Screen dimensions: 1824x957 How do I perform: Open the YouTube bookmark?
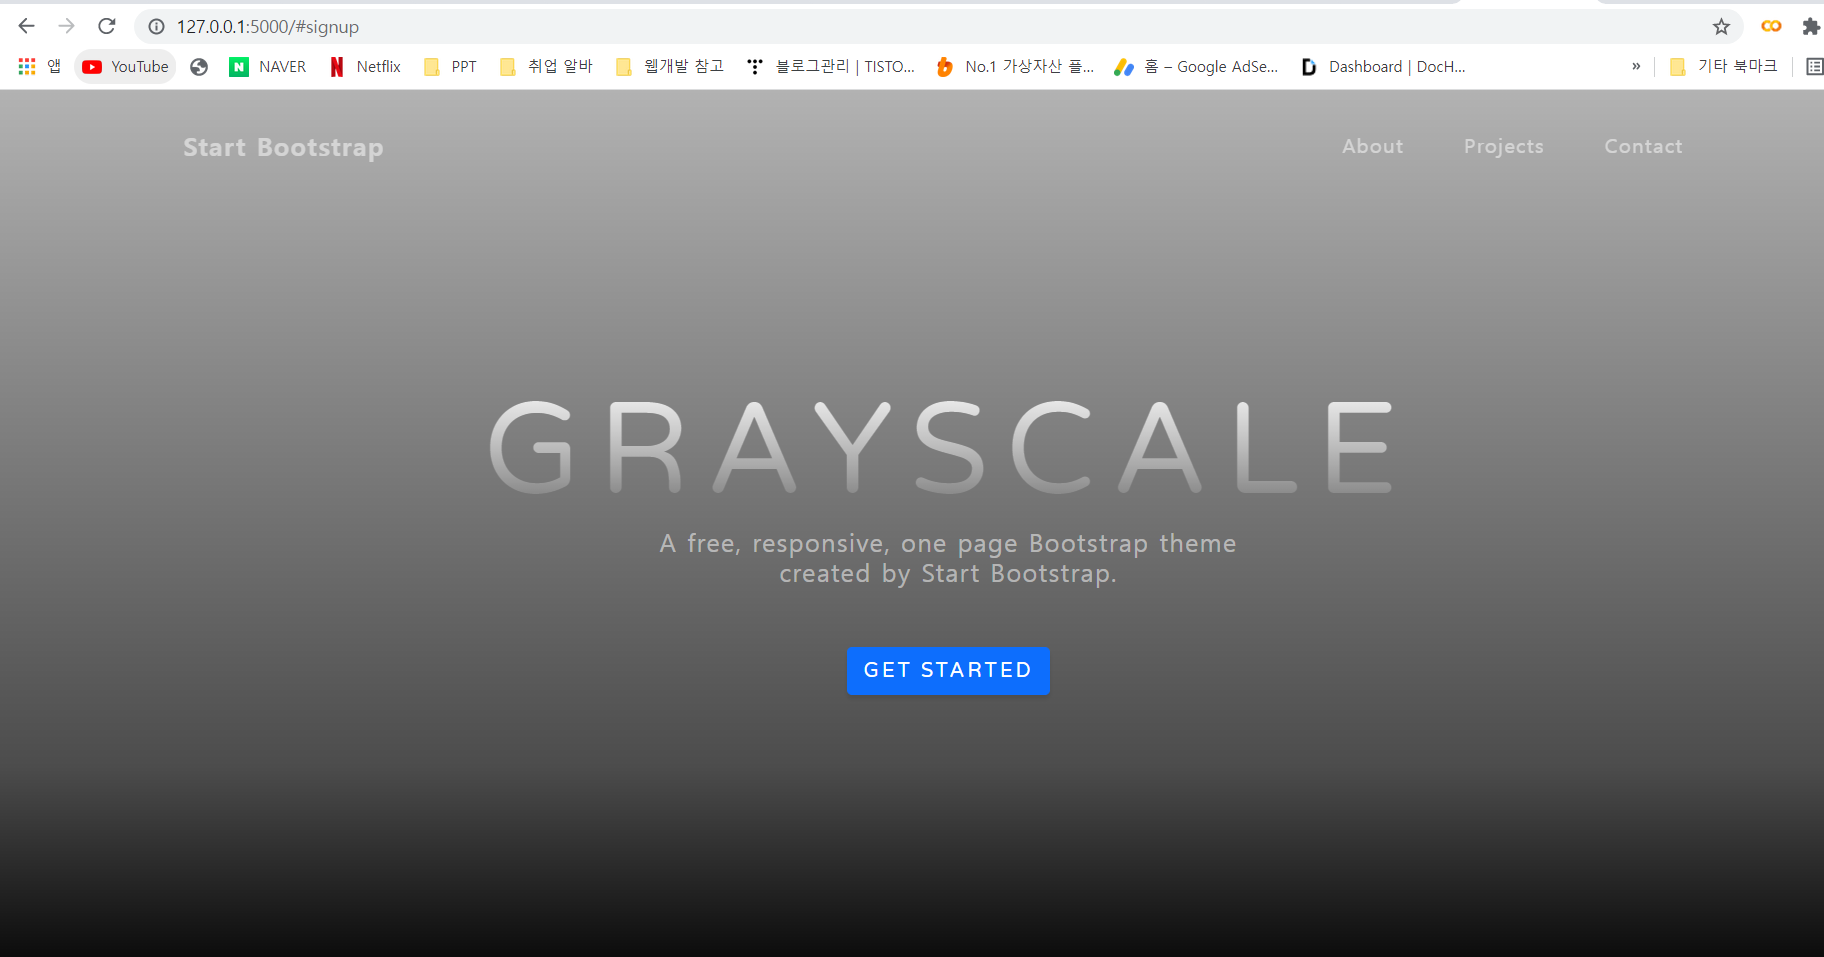126,66
